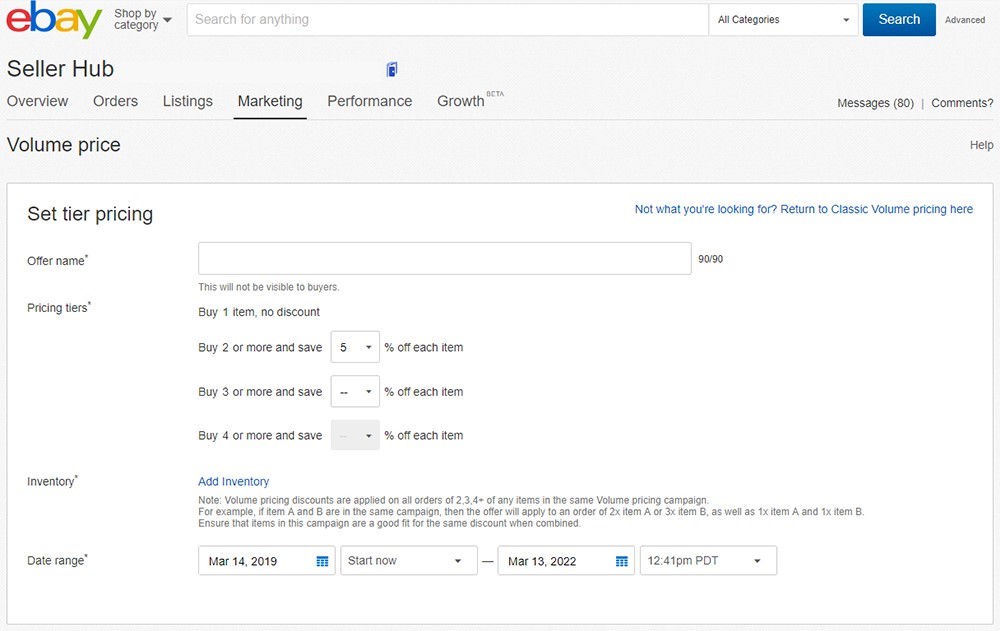Open the start date calendar icon
Viewport: 1000px width, 631px height.
(322, 561)
